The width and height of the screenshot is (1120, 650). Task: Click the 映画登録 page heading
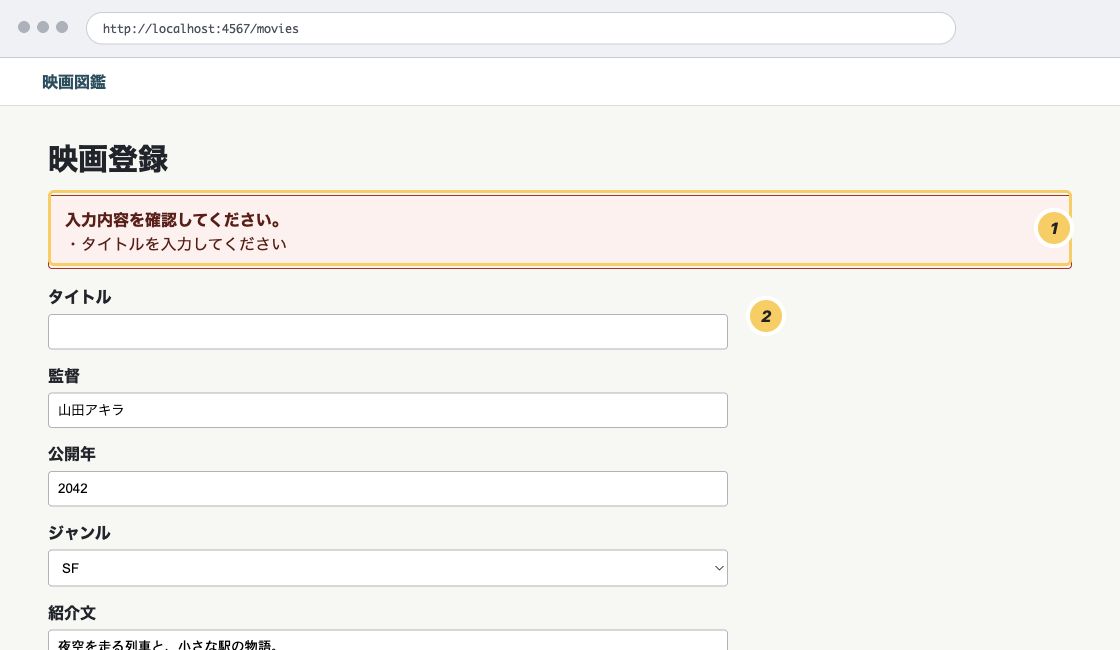[x=108, y=159]
